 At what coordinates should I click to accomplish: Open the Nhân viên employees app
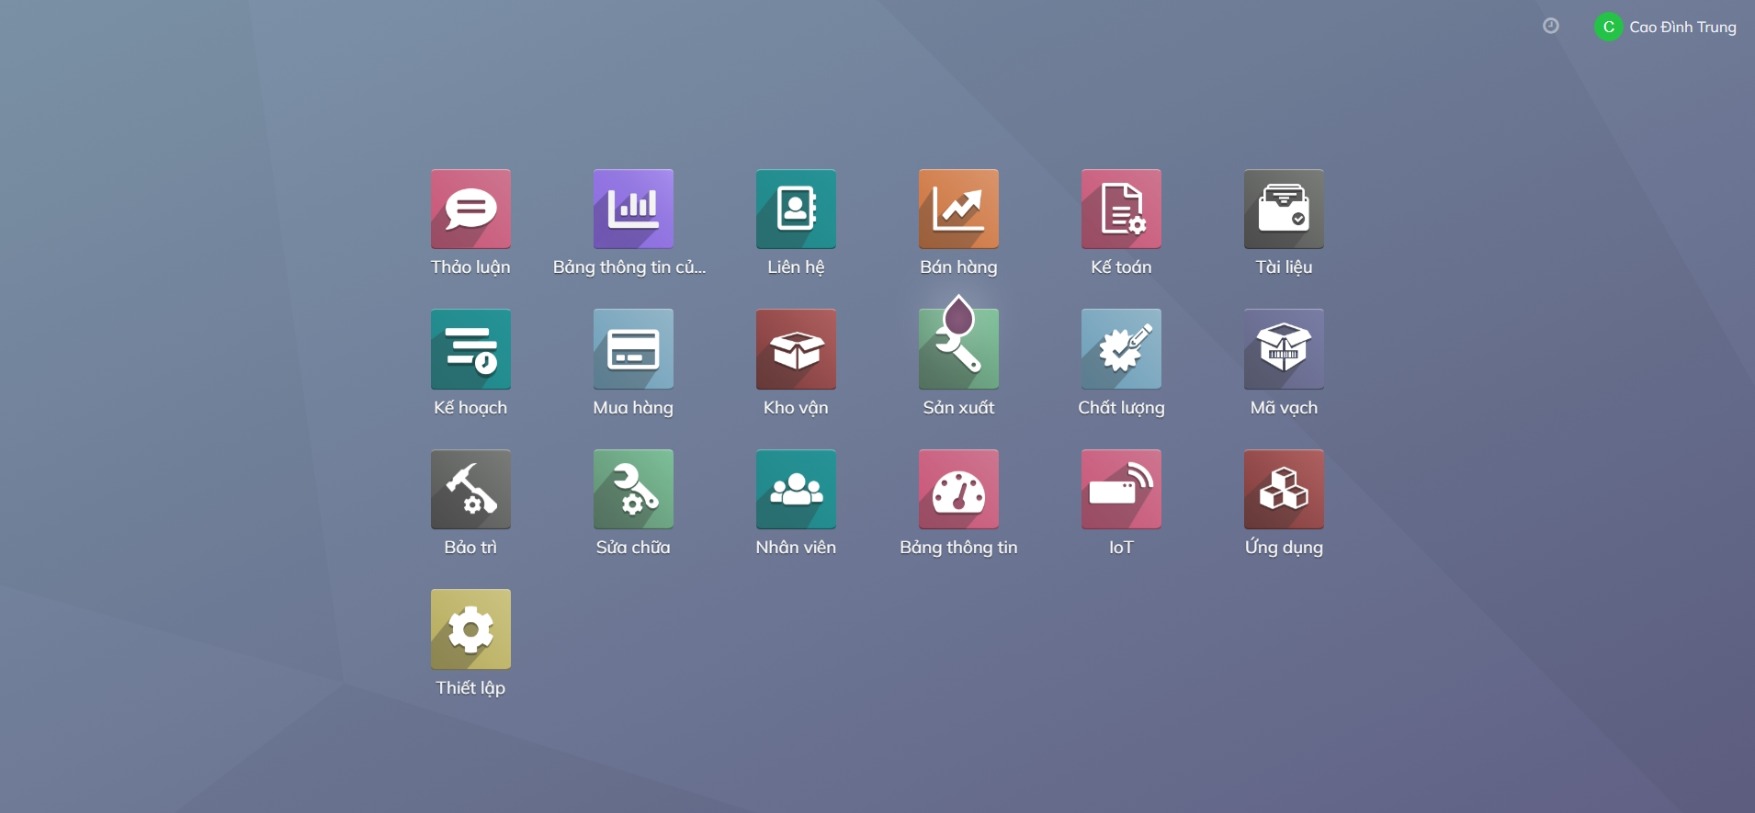click(795, 489)
